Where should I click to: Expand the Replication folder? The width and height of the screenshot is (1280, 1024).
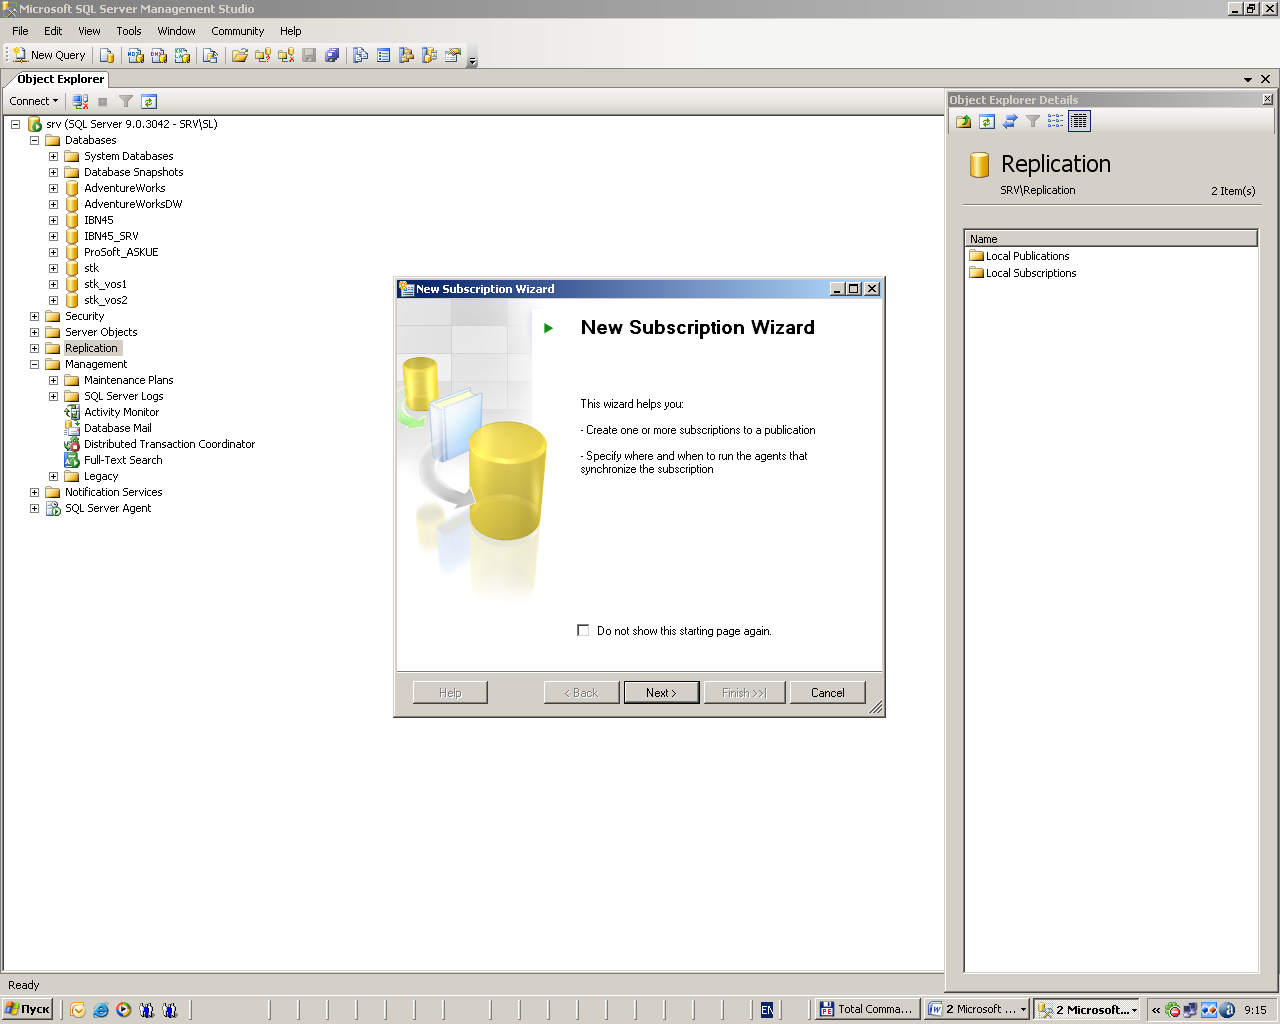34,348
